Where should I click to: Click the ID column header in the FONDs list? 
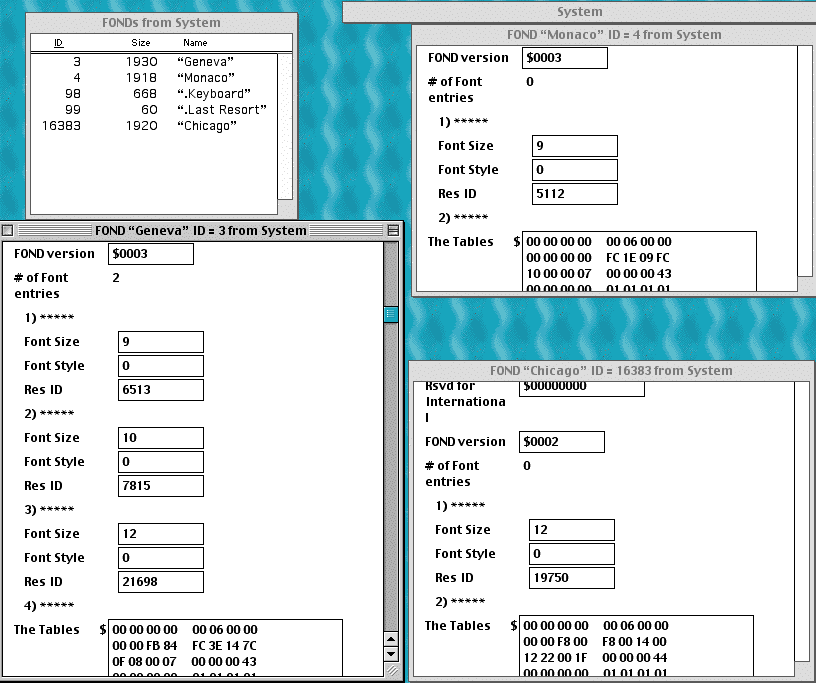(x=58, y=43)
